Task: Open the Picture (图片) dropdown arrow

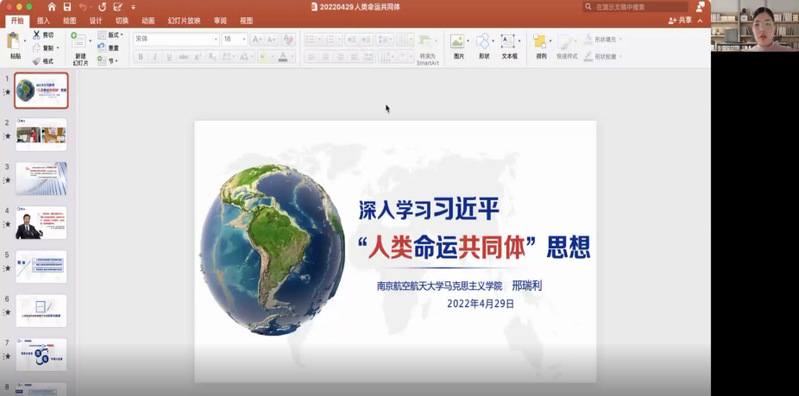Action: point(468,41)
